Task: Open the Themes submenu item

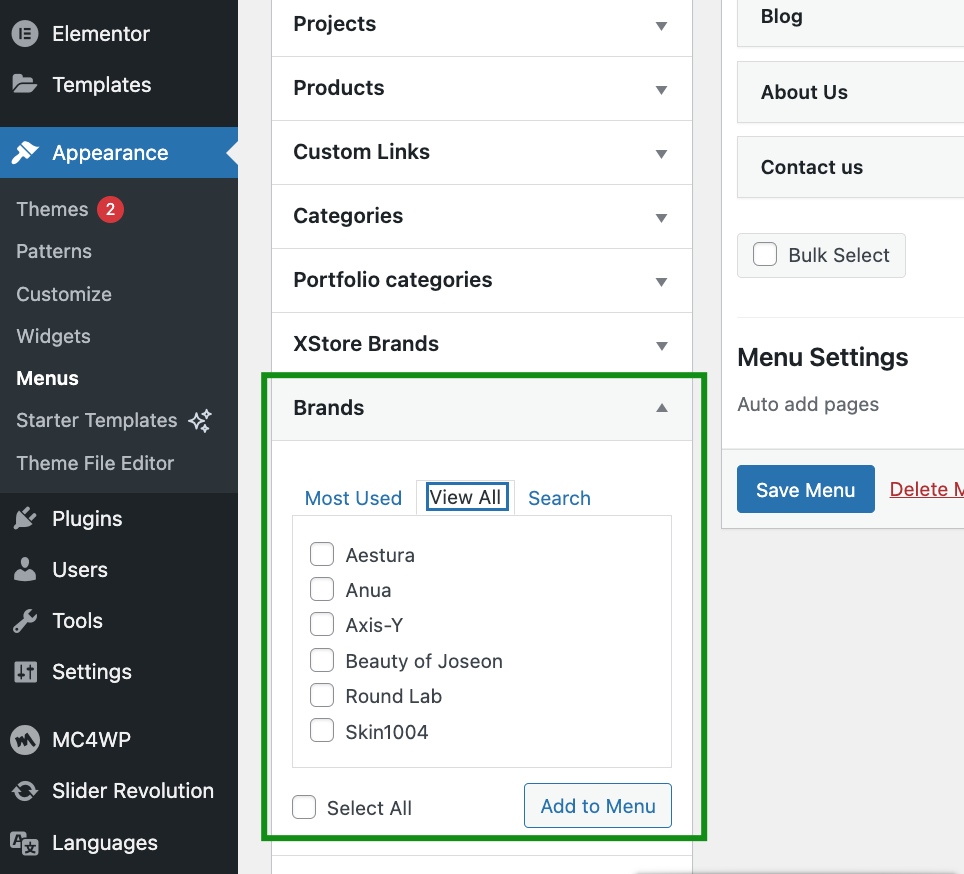Action: [x=52, y=210]
